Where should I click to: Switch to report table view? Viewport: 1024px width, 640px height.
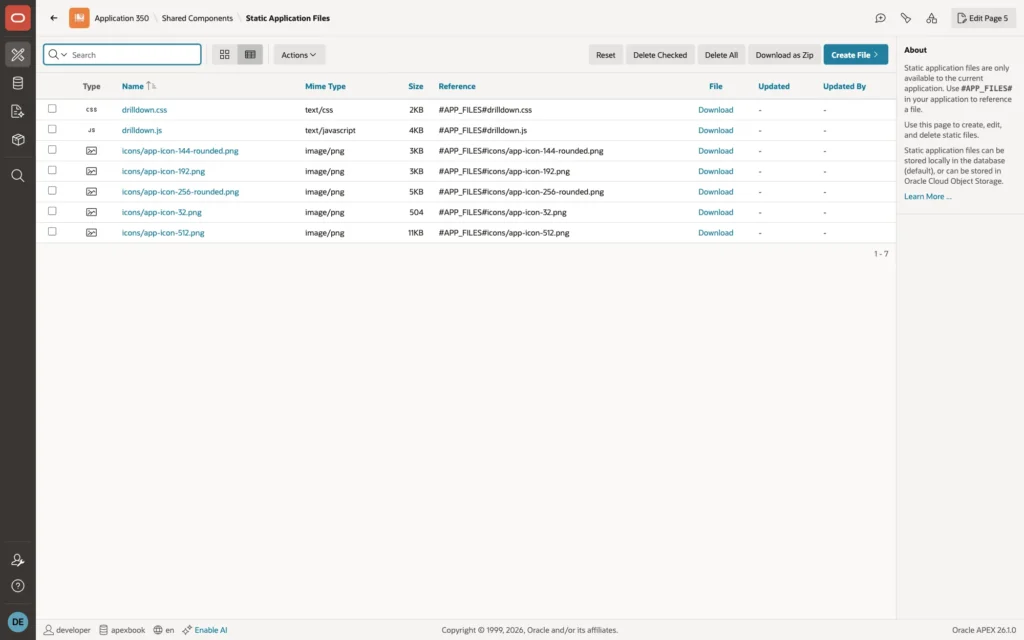point(250,55)
